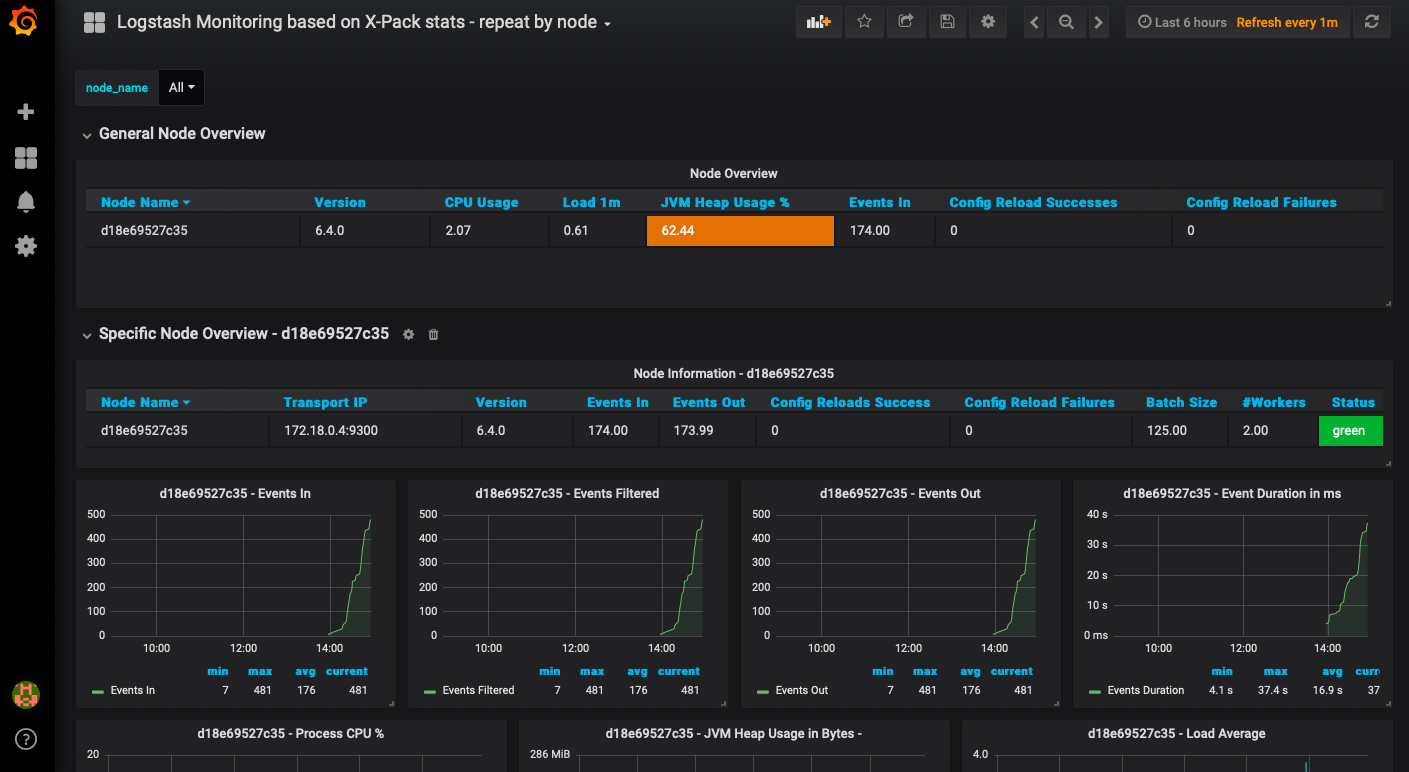Sort Node Overview by Version column

tap(340, 202)
